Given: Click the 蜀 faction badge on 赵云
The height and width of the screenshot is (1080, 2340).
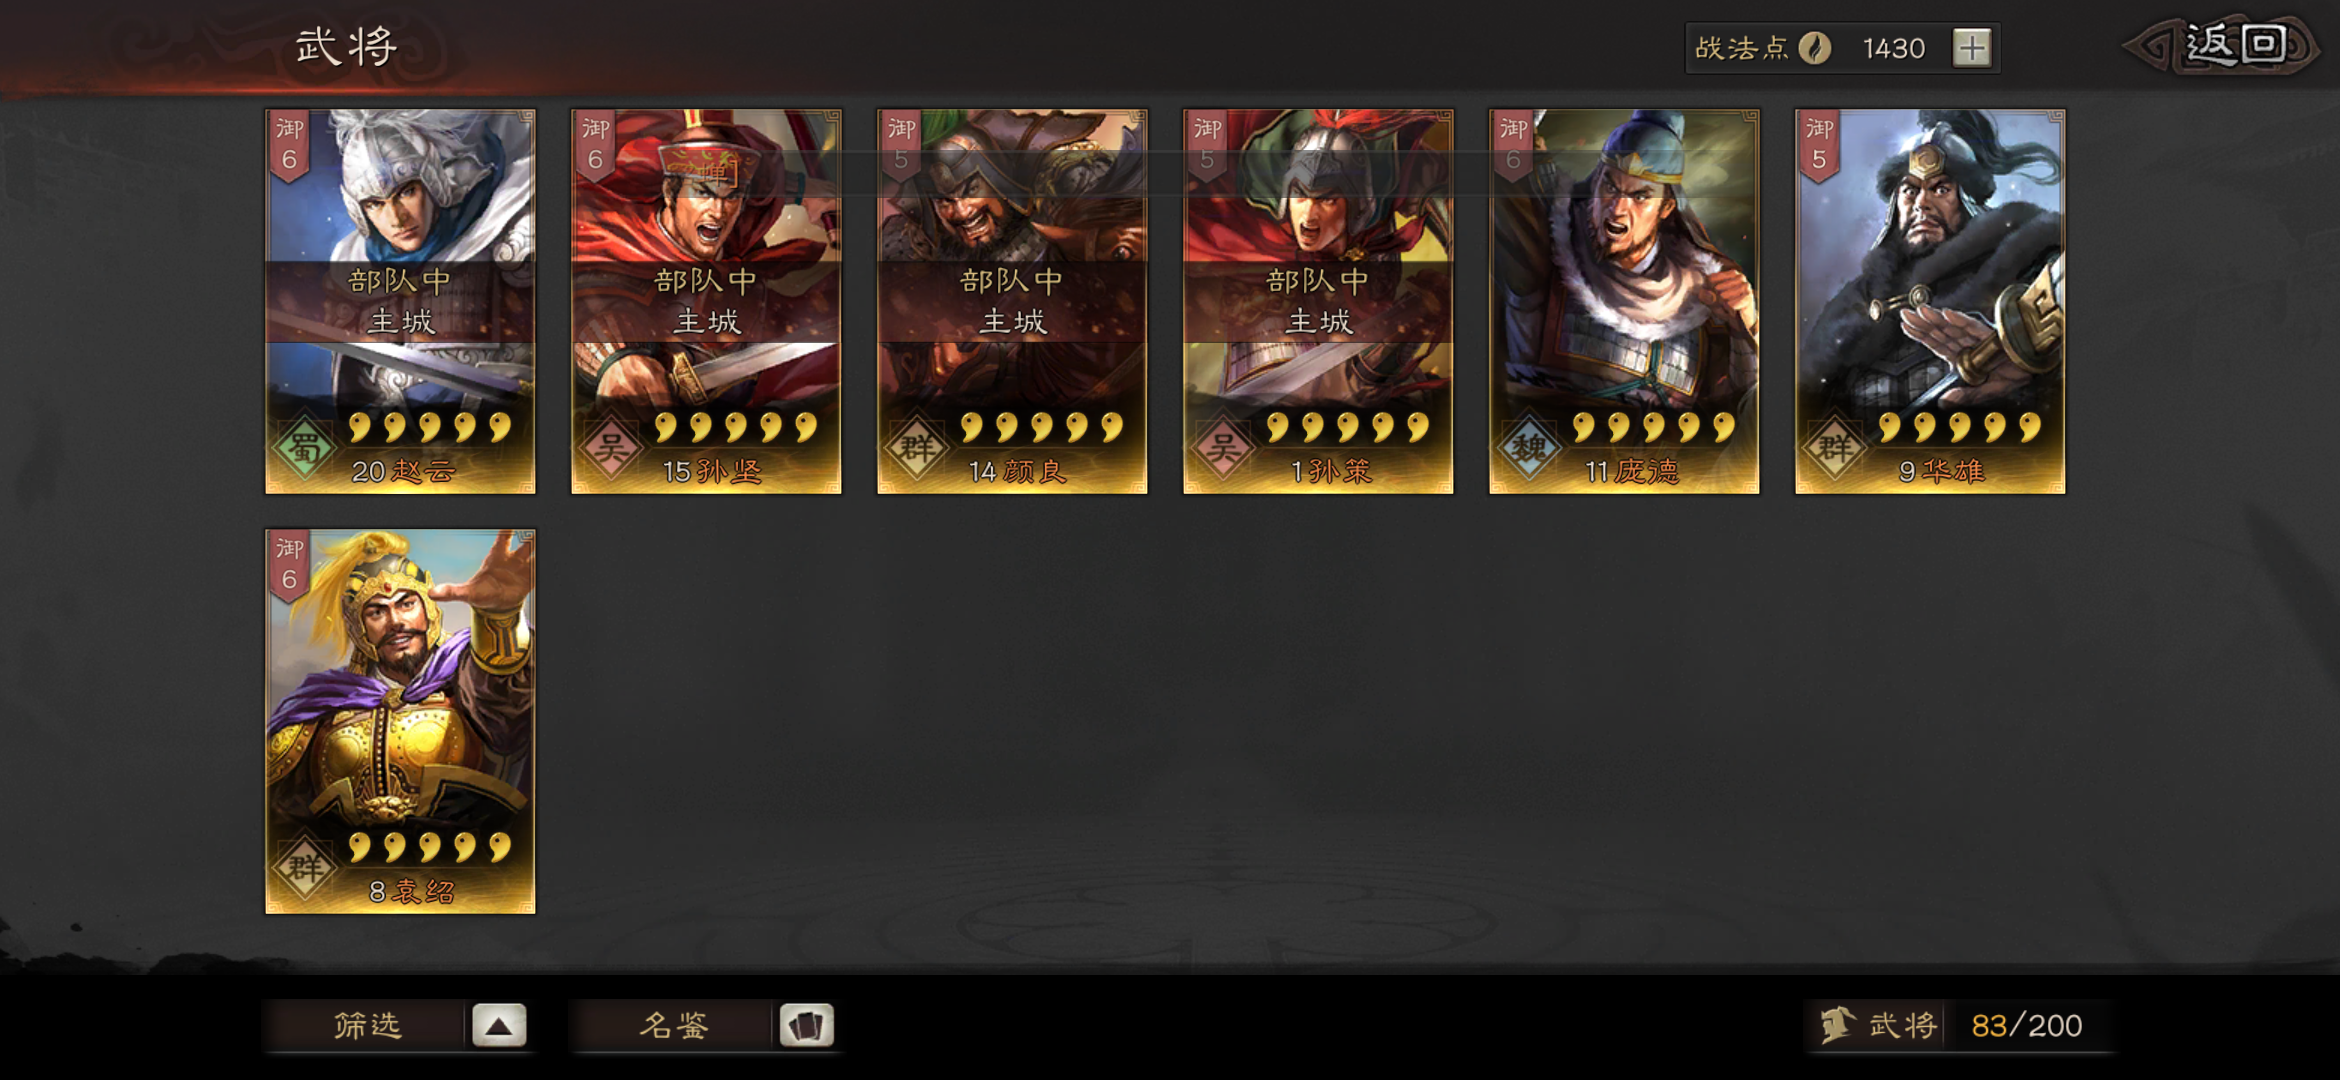Looking at the screenshot, I should (304, 449).
